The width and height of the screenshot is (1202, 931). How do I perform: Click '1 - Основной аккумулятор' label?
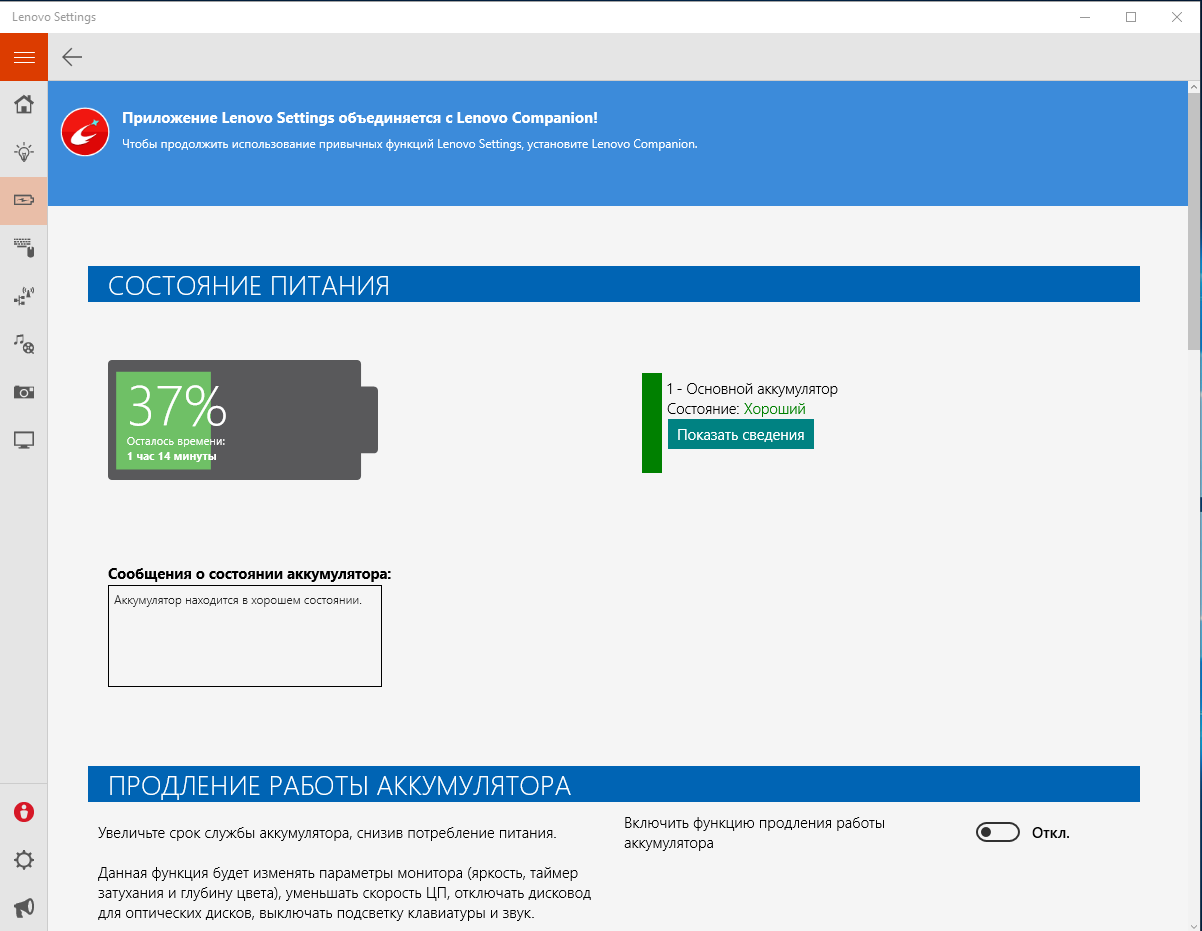pos(752,389)
